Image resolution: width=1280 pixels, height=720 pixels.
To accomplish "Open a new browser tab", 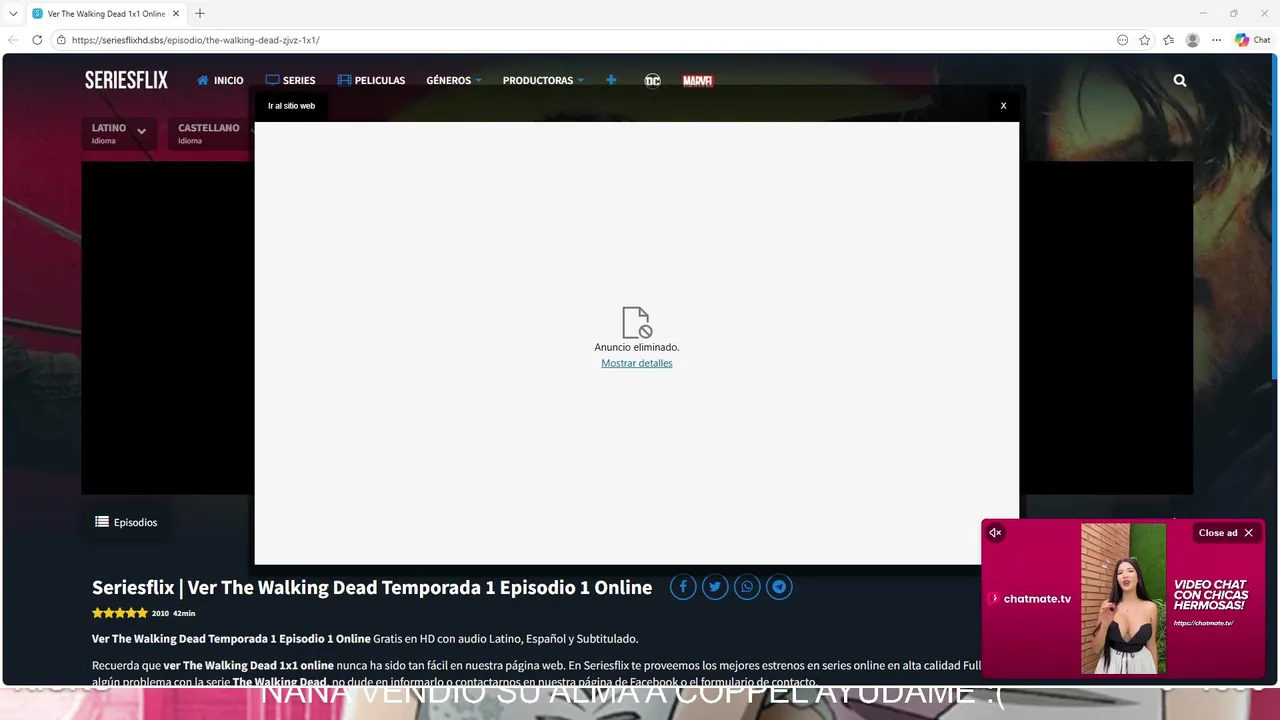I will pos(200,13).
